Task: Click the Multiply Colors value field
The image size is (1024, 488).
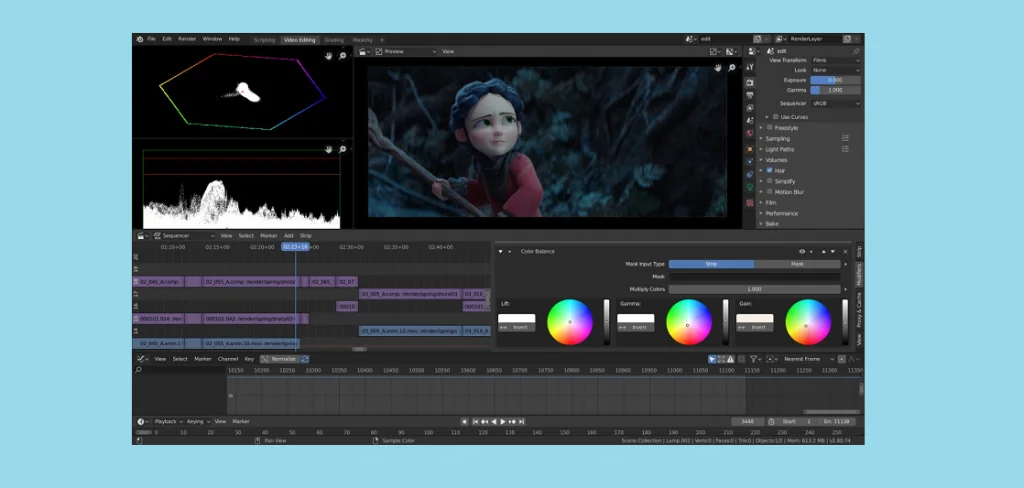Action: tap(754, 289)
